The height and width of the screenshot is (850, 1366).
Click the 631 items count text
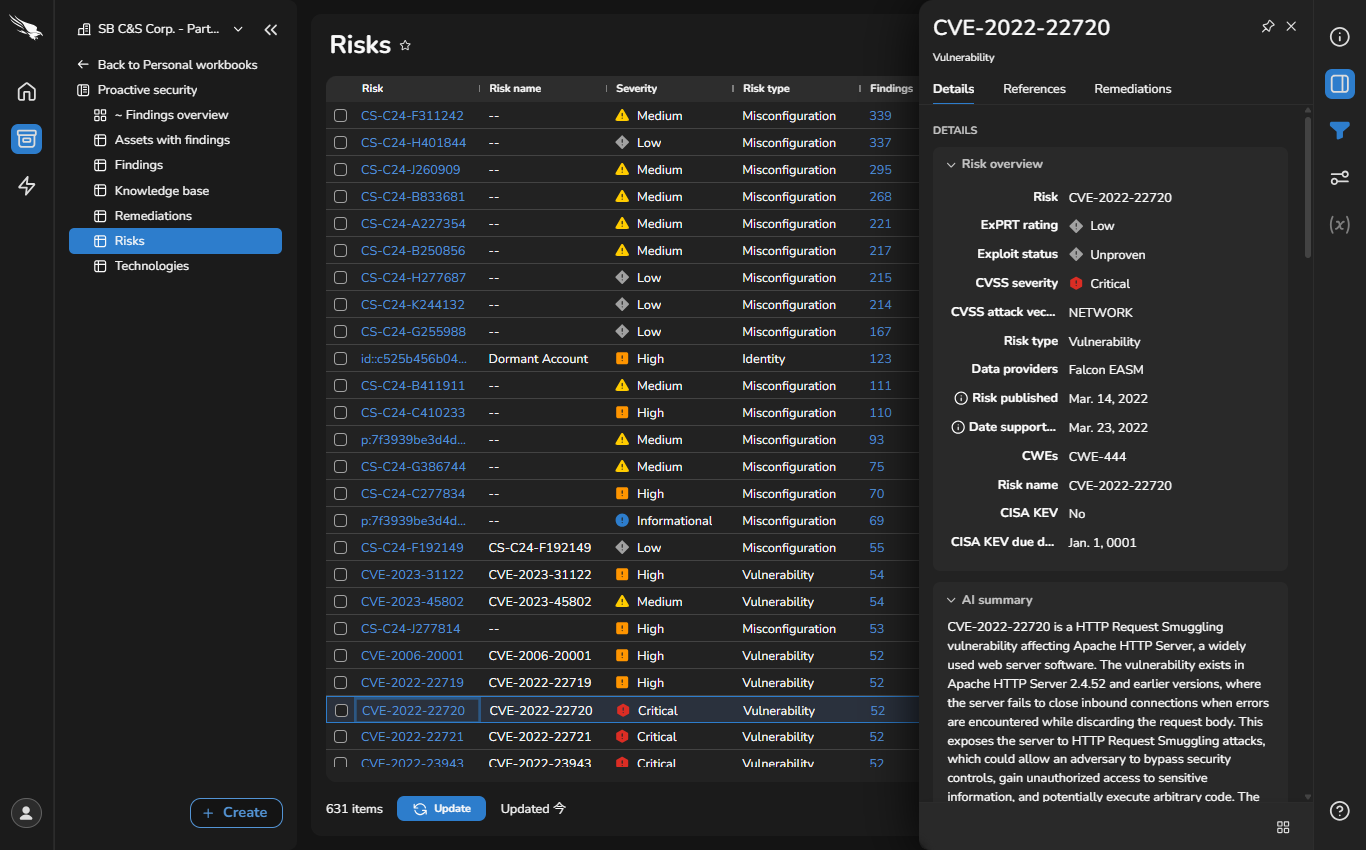354,809
